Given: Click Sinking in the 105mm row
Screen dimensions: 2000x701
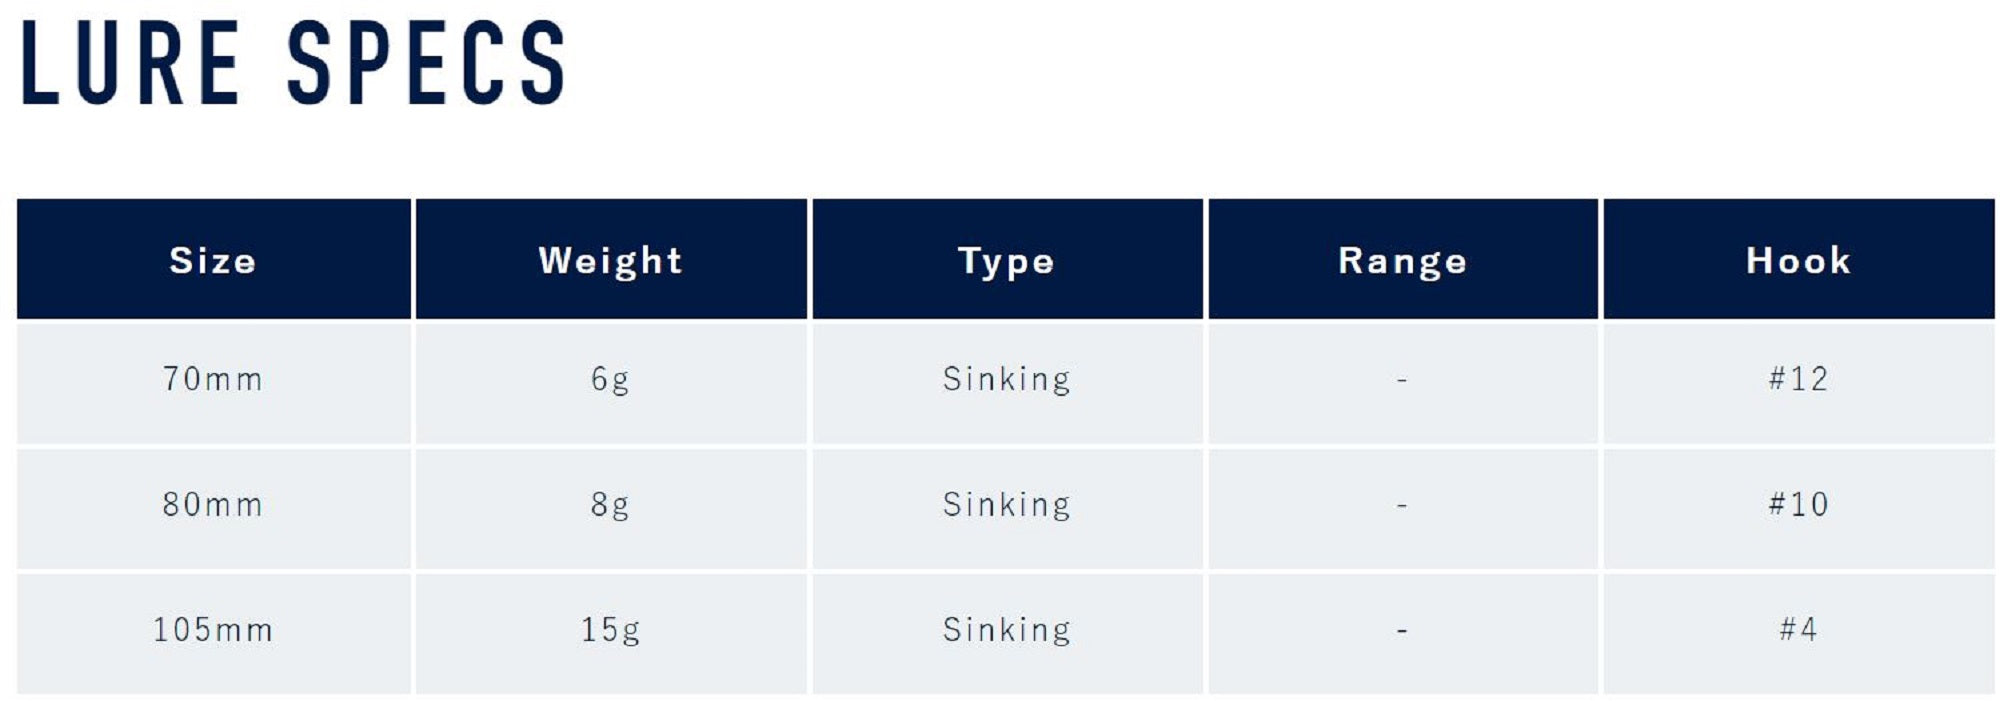Looking at the screenshot, I should [1006, 630].
